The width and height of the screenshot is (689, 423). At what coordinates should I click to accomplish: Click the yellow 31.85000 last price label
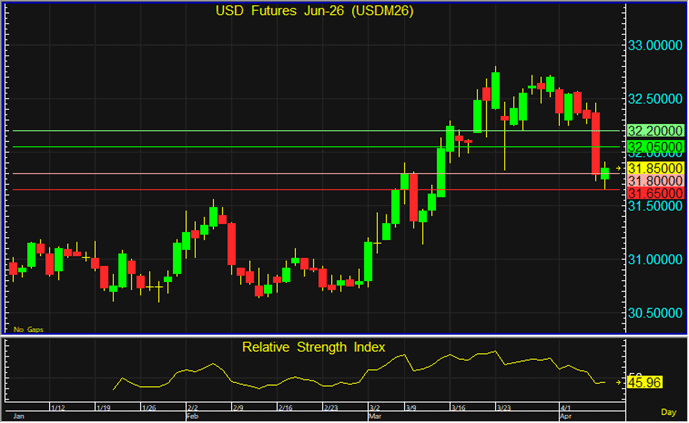[x=655, y=168]
